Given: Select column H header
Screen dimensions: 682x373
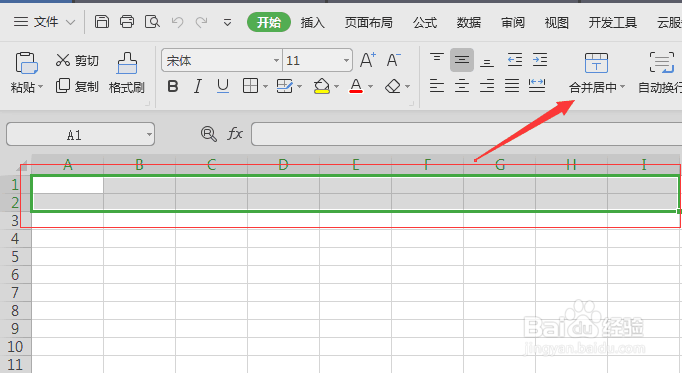Looking at the screenshot, I should pyautogui.click(x=572, y=165).
